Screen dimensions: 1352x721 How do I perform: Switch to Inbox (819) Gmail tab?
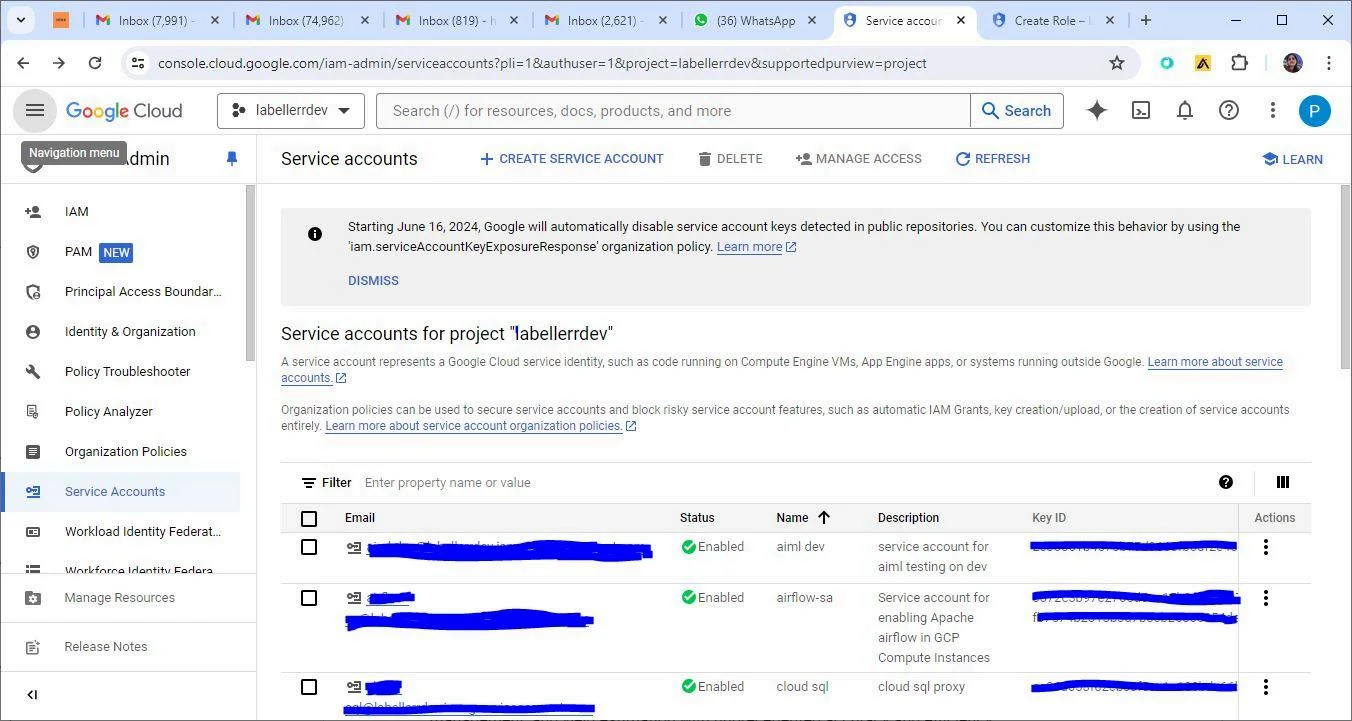456,20
